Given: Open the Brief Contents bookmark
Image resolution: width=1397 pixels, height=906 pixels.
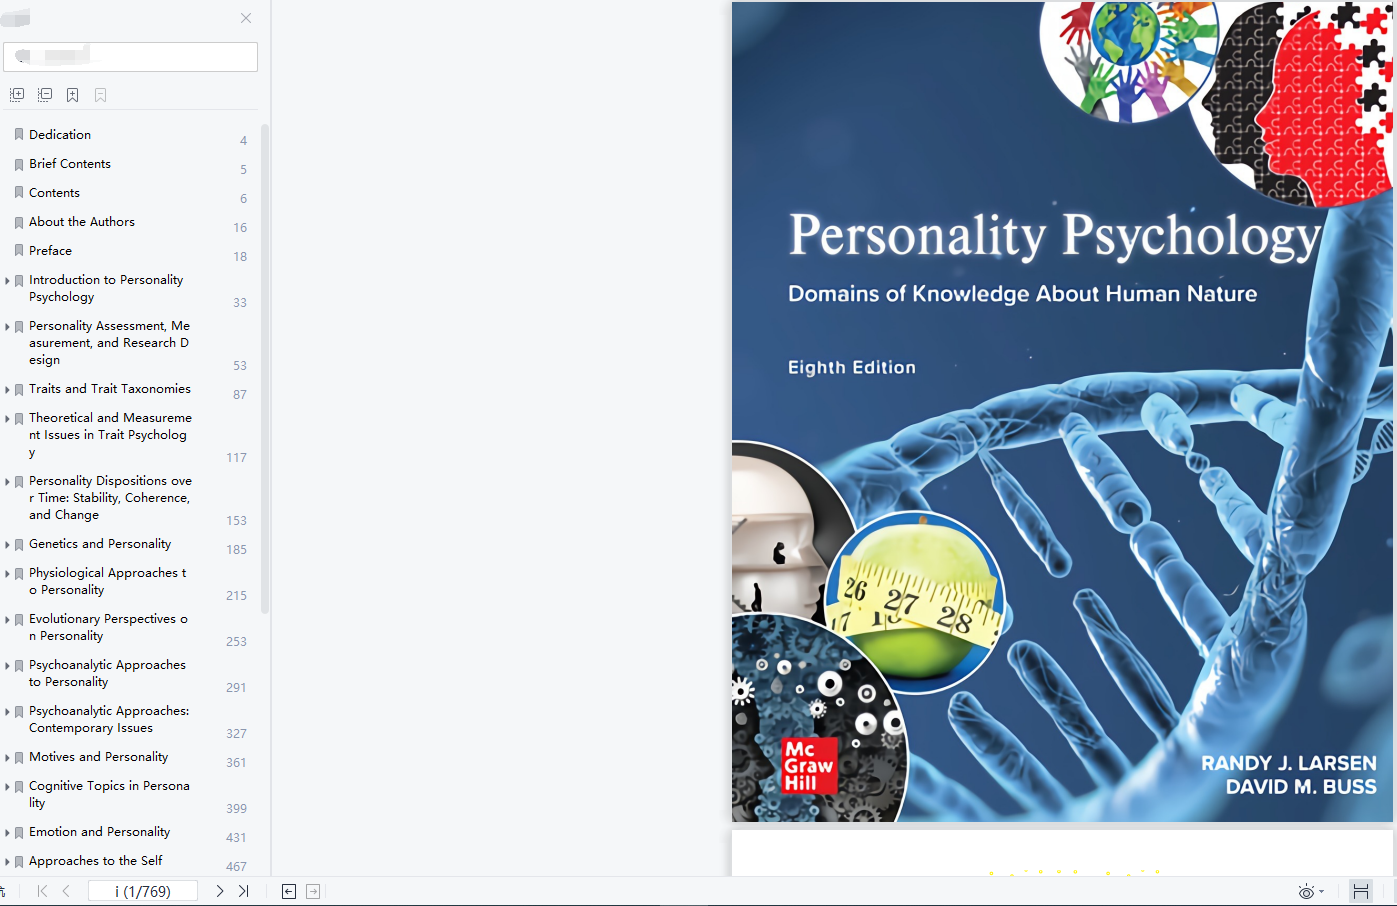Looking at the screenshot, I should pos(70,163).
